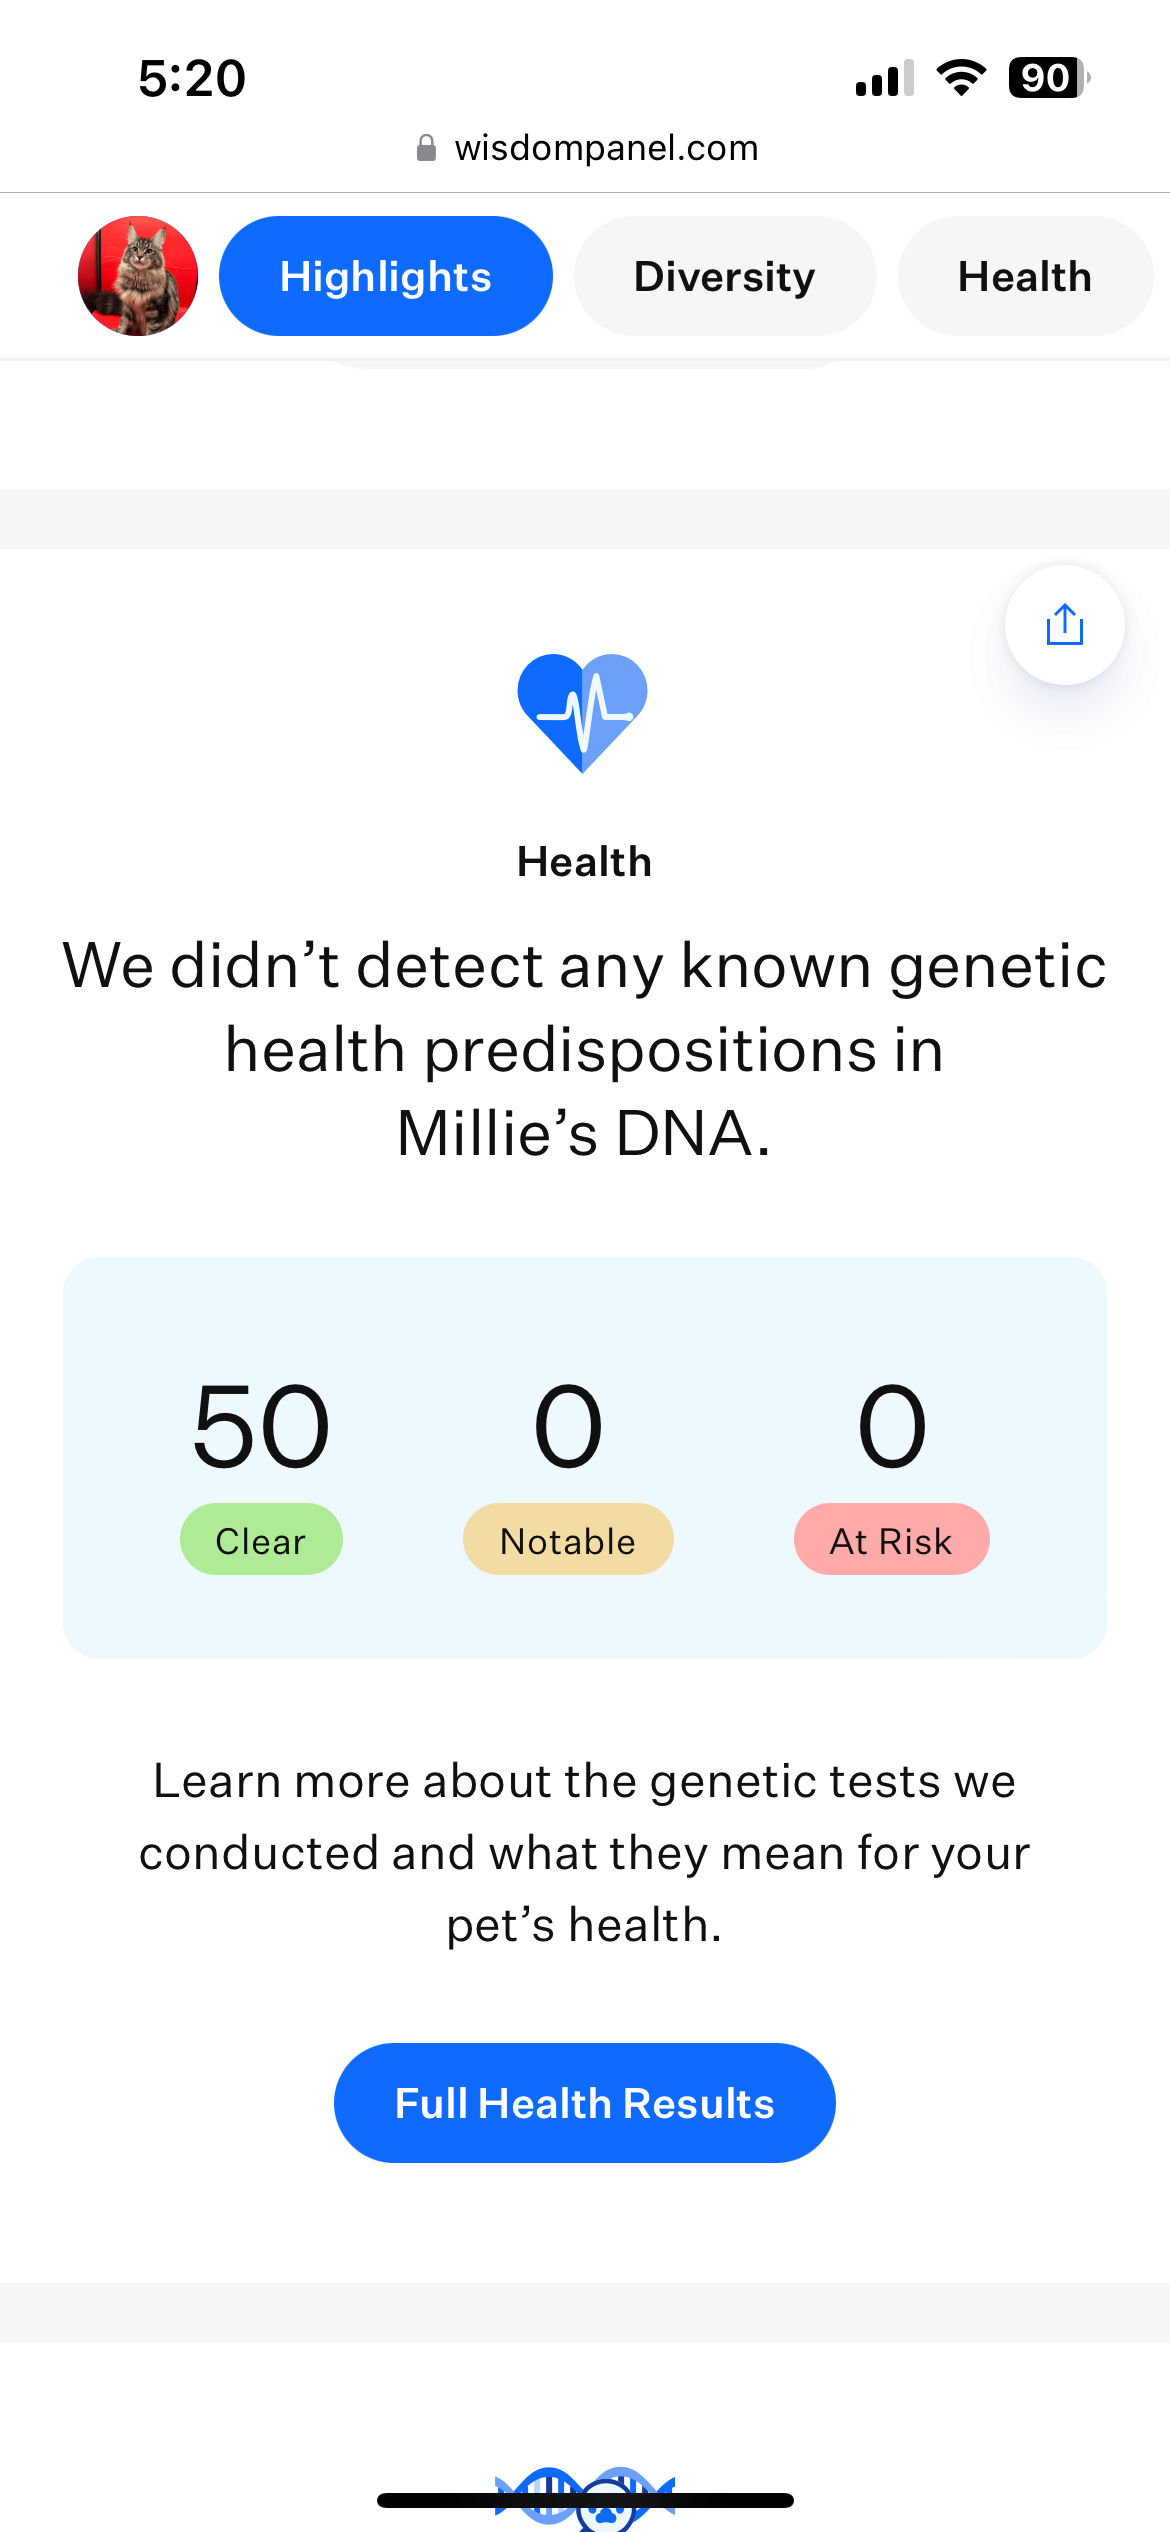This screenshot has height=2532, width=1170.
Task: Tap the cellular signal bars icon
Action: [x=884, y=78]
